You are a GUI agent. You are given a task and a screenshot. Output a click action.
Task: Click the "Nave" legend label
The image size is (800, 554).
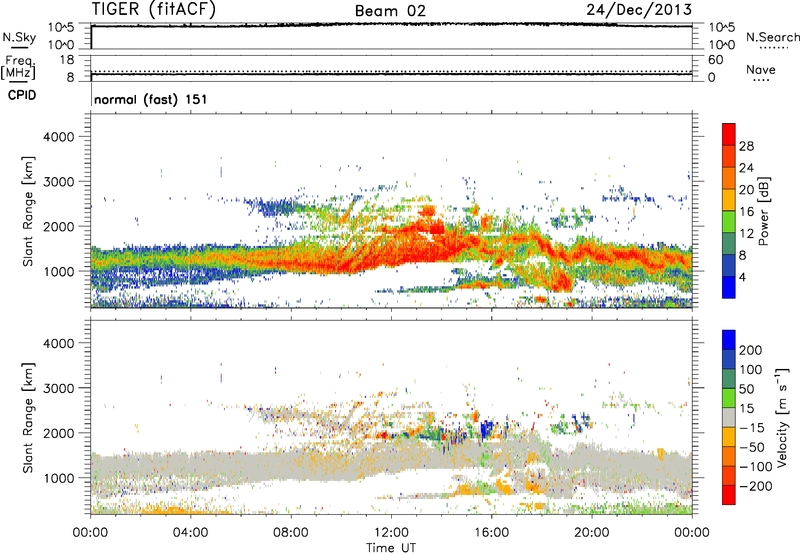tap(761, 69)
